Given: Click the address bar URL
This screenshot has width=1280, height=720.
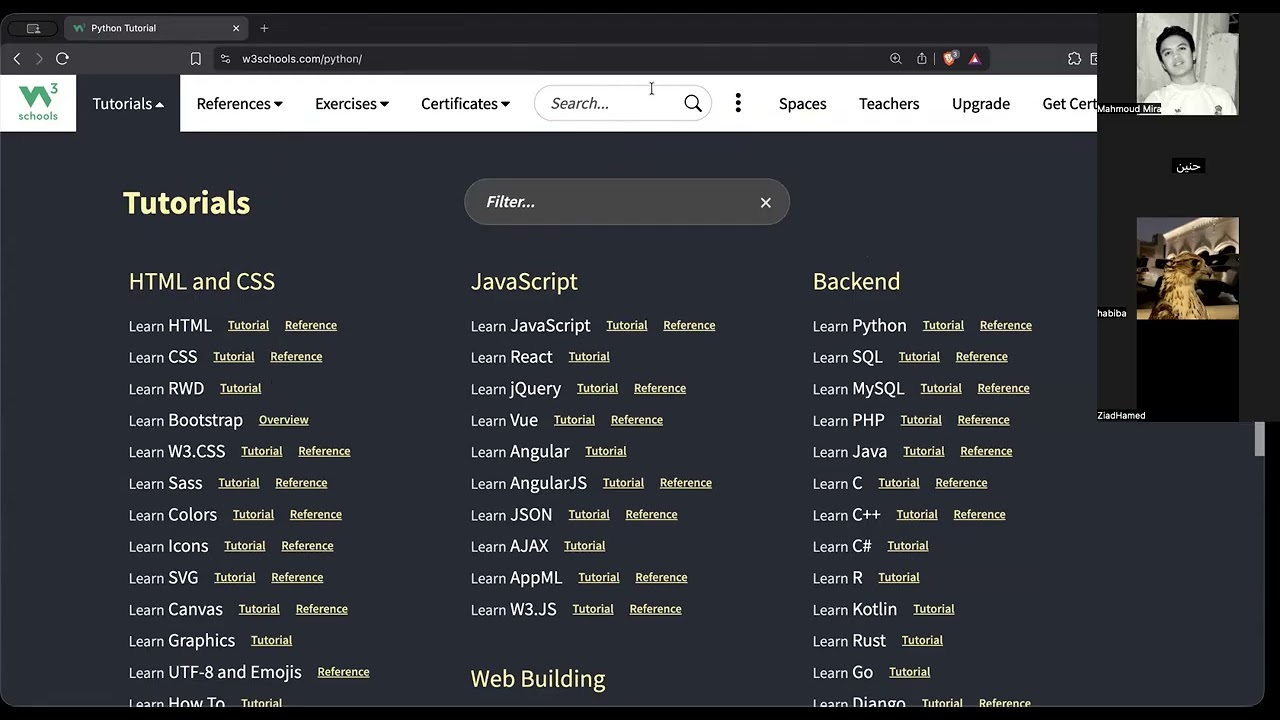Looking at the screenshot, I should (x=302, y=59).
